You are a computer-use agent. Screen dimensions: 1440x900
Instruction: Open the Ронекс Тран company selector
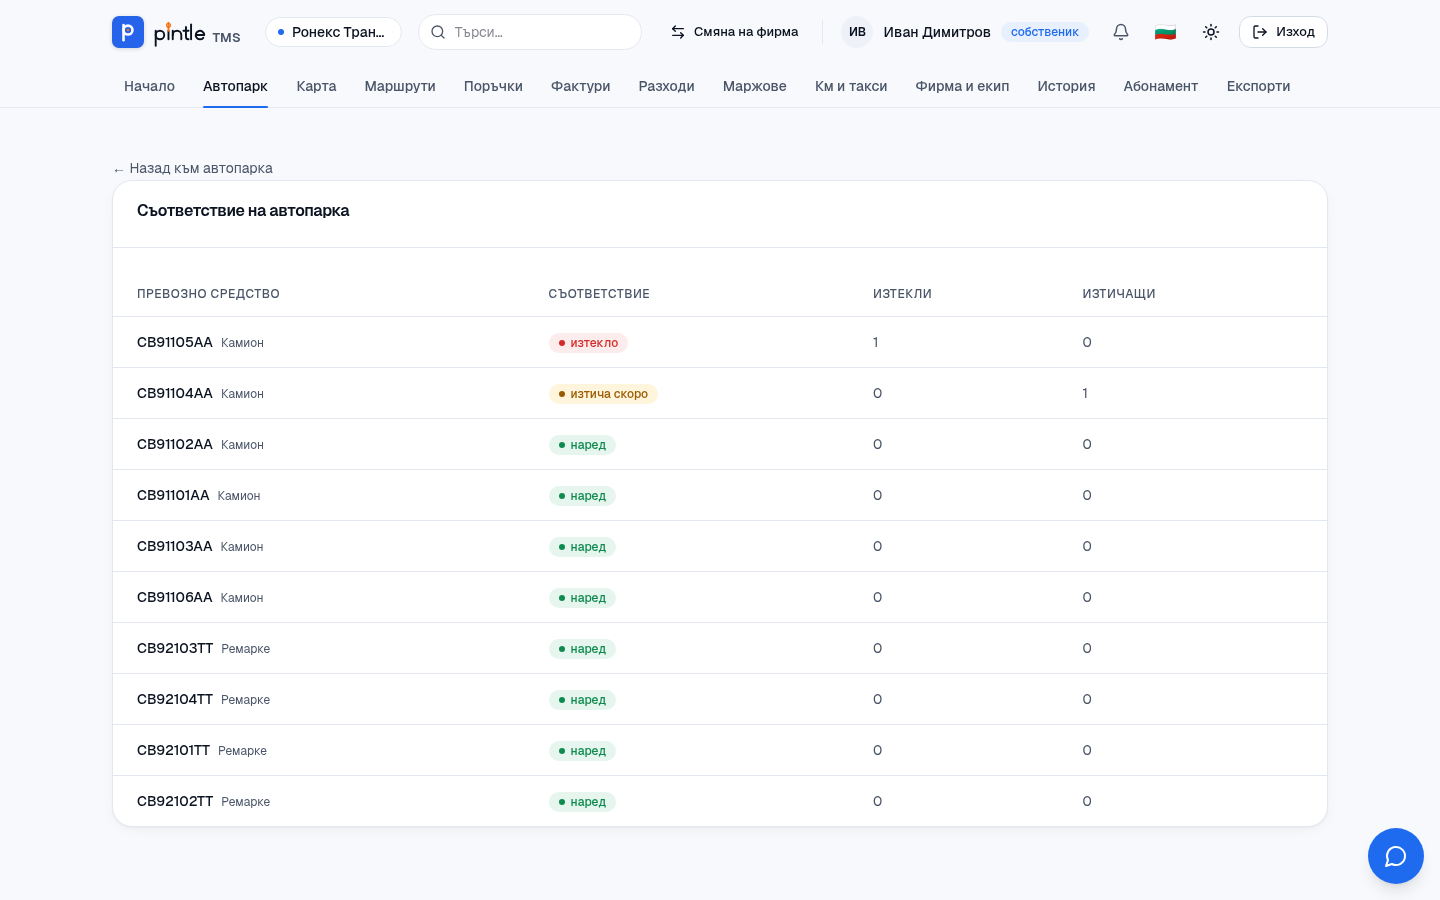333,32
